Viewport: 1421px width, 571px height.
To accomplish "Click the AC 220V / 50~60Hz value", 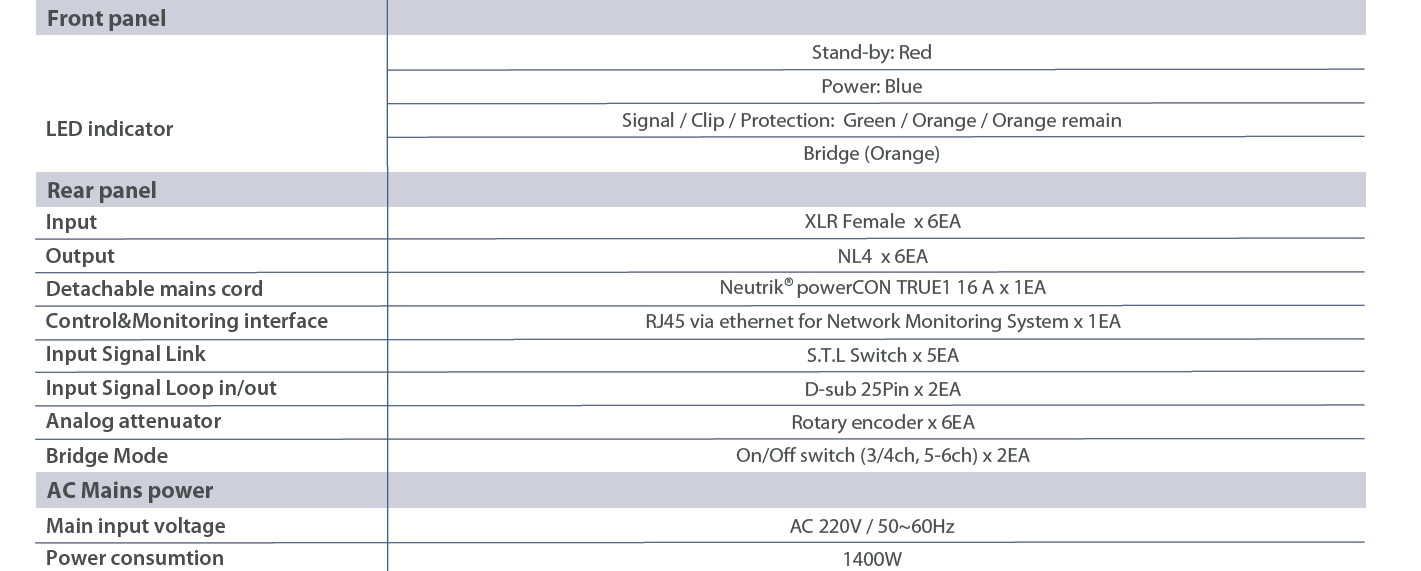I will click(x=872, y=526).
